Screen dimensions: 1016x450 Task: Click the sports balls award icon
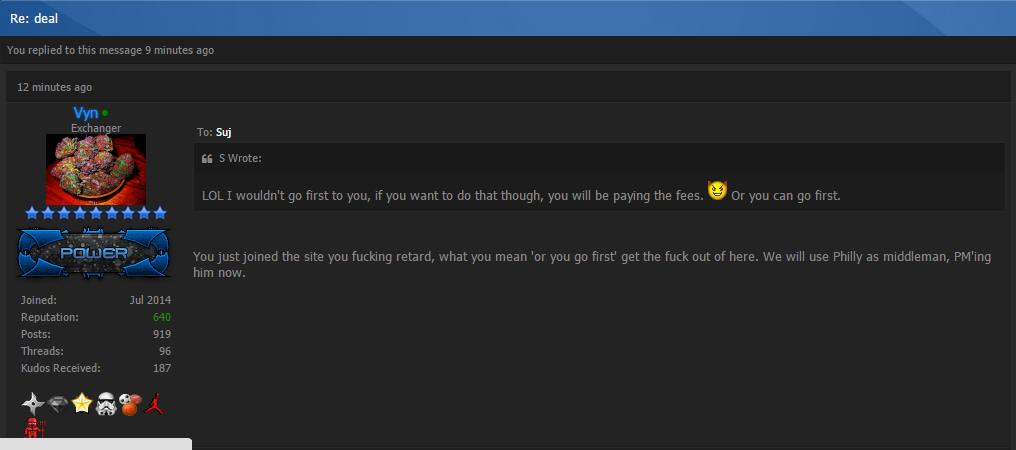[x=130, y=405]
